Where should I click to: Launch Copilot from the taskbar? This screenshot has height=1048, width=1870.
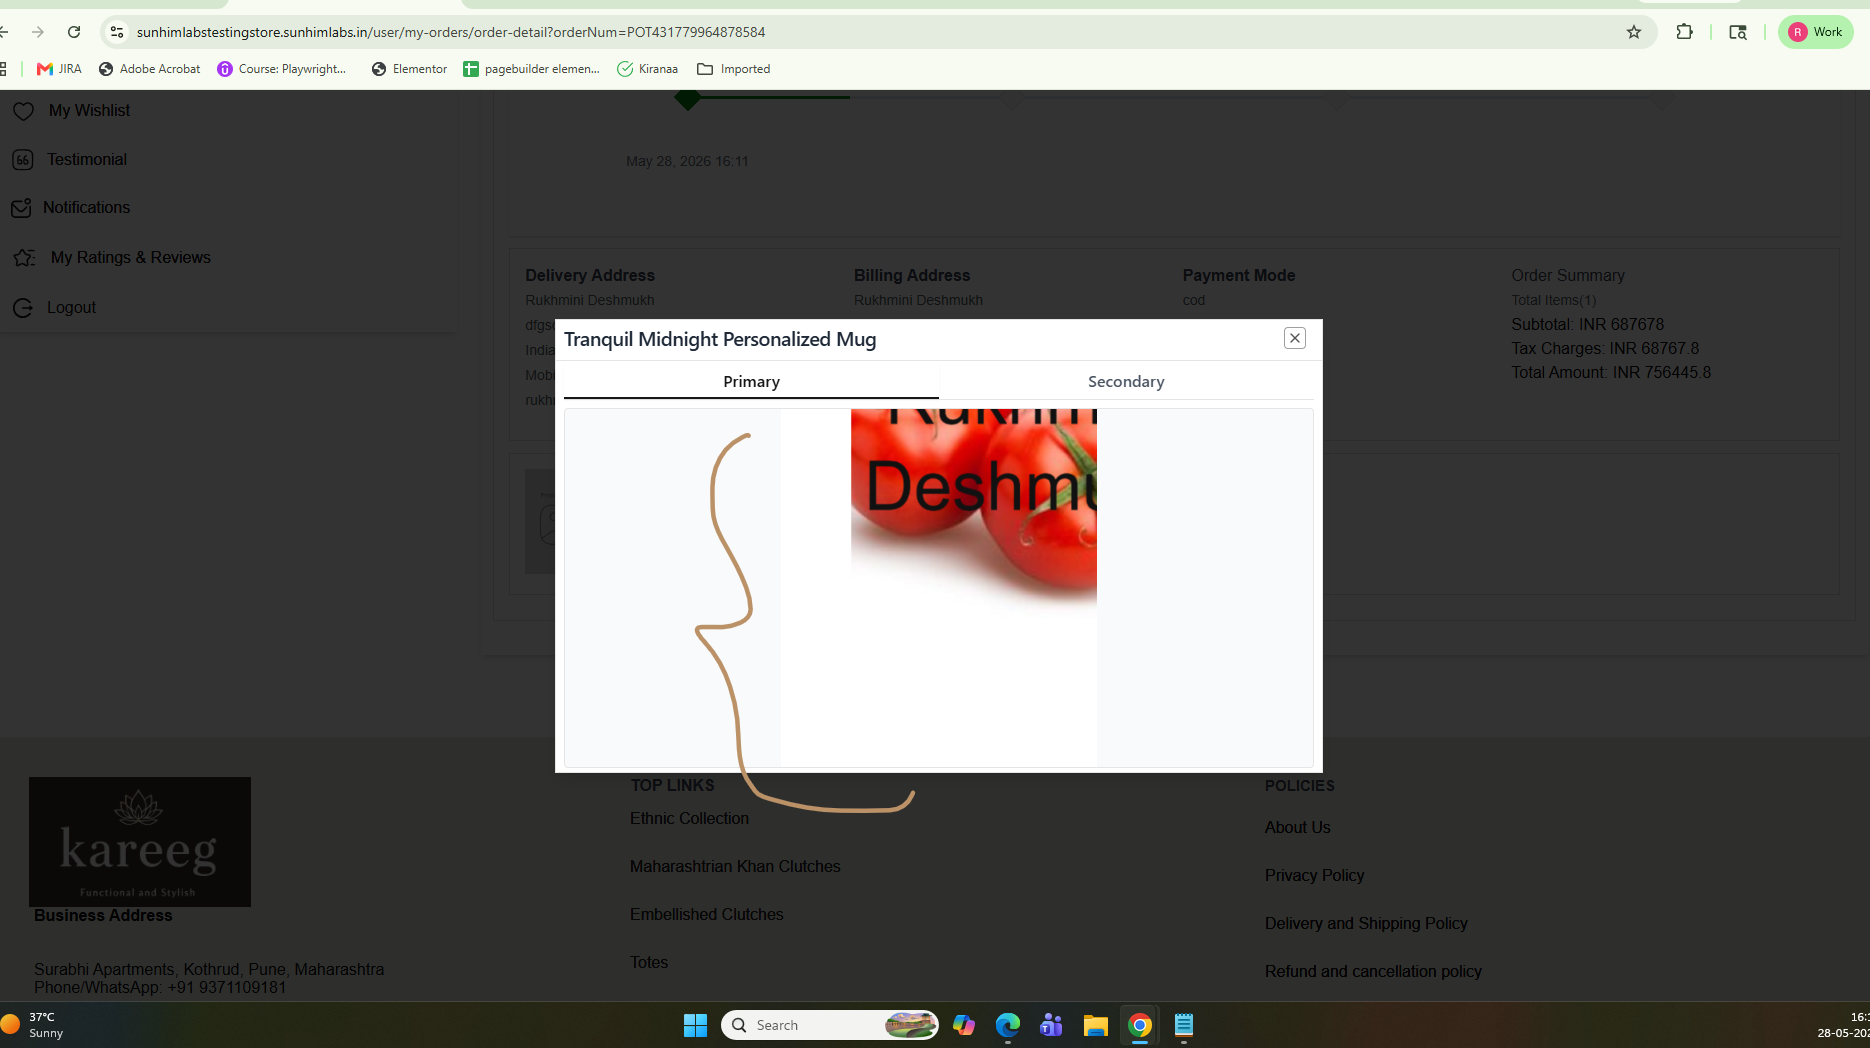[x=964, y=1025]
